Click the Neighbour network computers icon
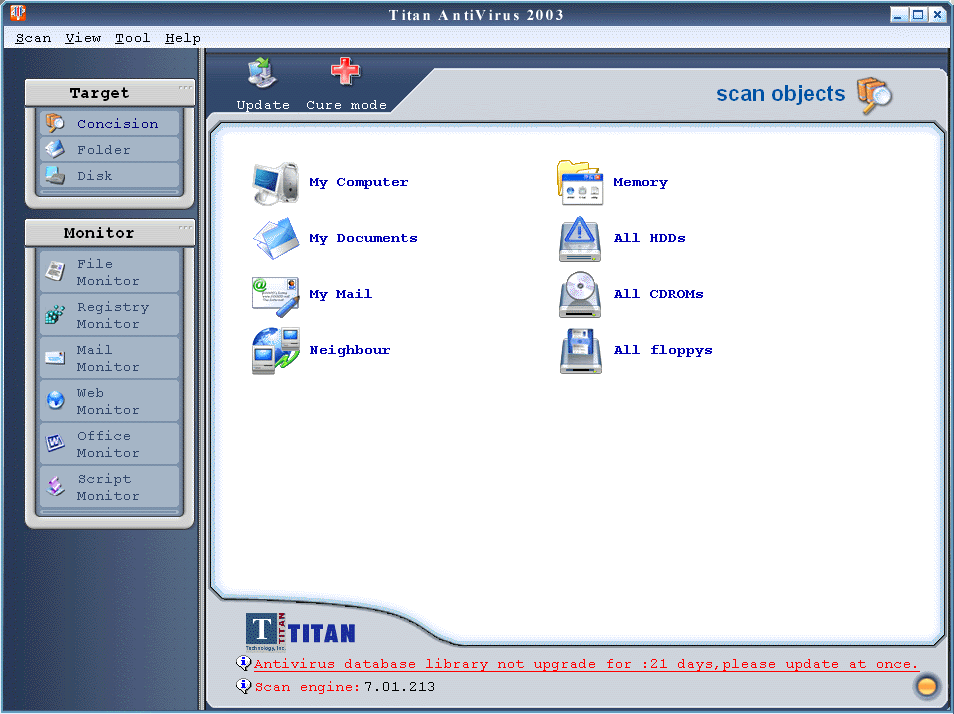Viewport: 954px width, 714px height. pos(276,351)
